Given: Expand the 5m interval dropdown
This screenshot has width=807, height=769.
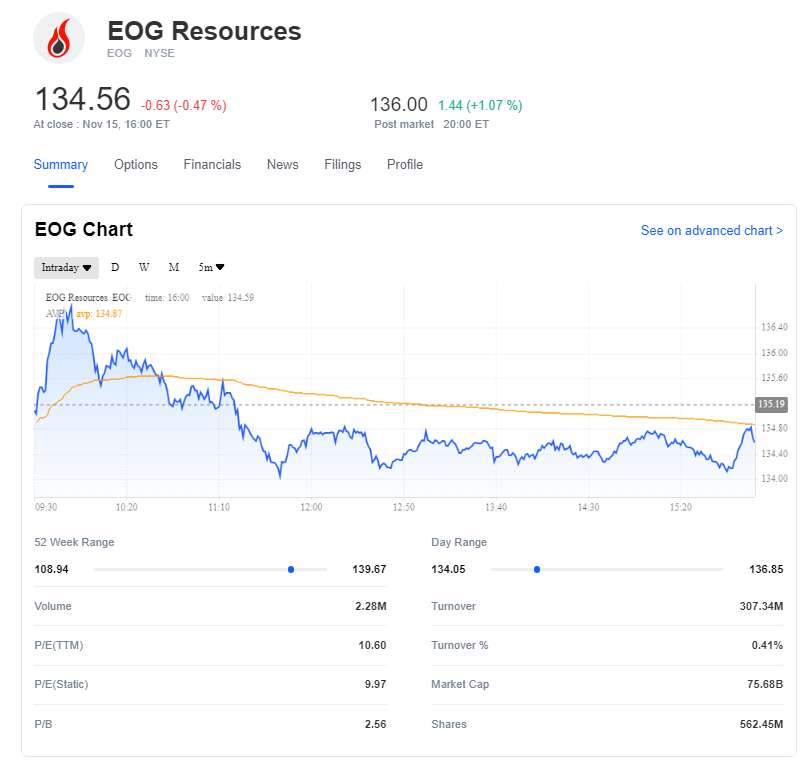Looking at the screenshot, I should 211,267.
